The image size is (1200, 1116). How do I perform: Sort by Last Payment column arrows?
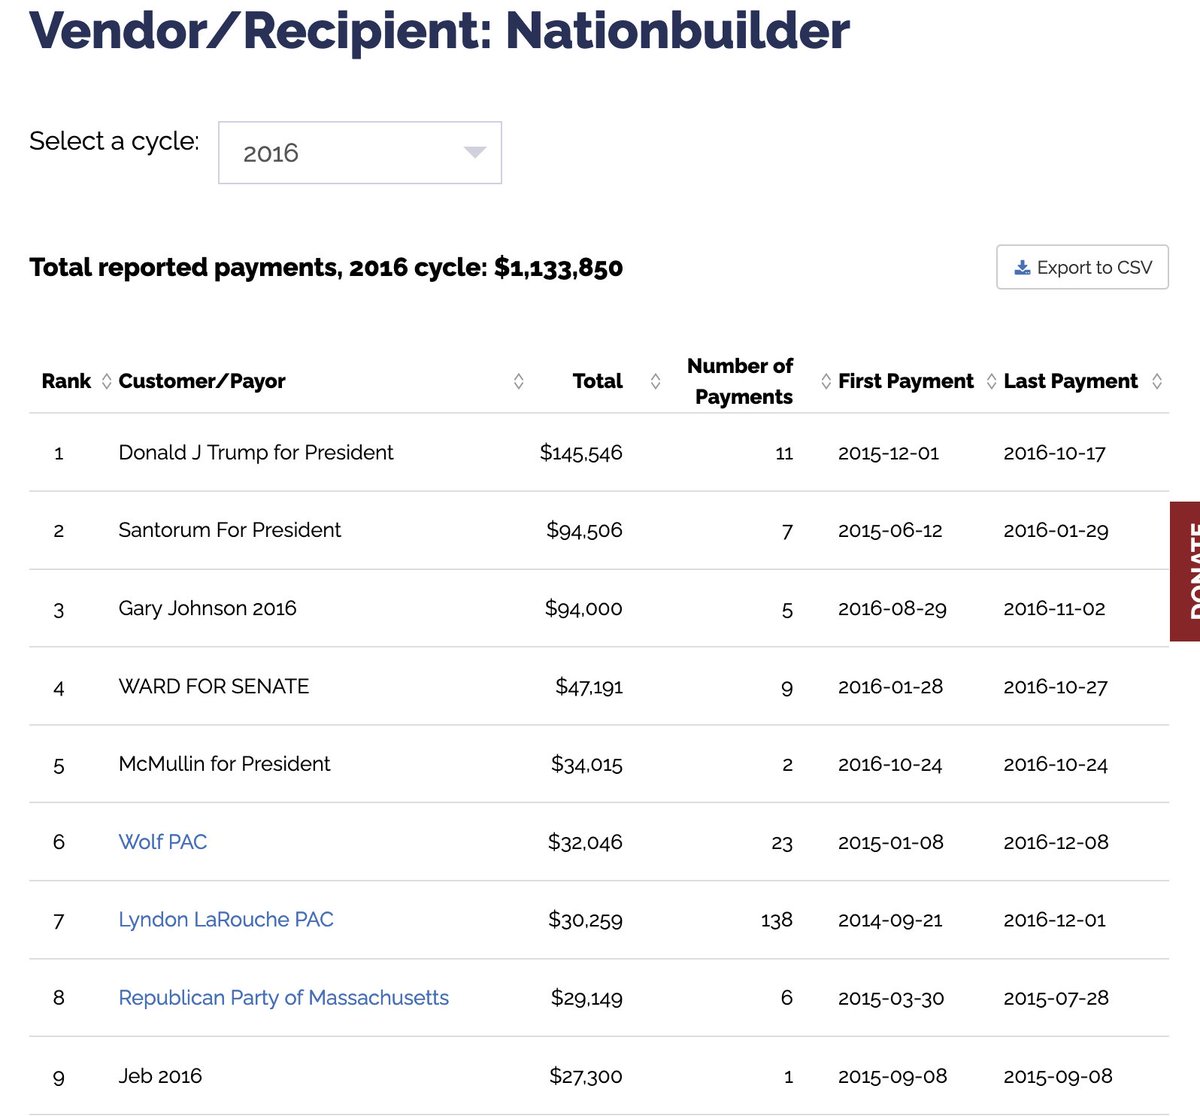(1157, 381)
